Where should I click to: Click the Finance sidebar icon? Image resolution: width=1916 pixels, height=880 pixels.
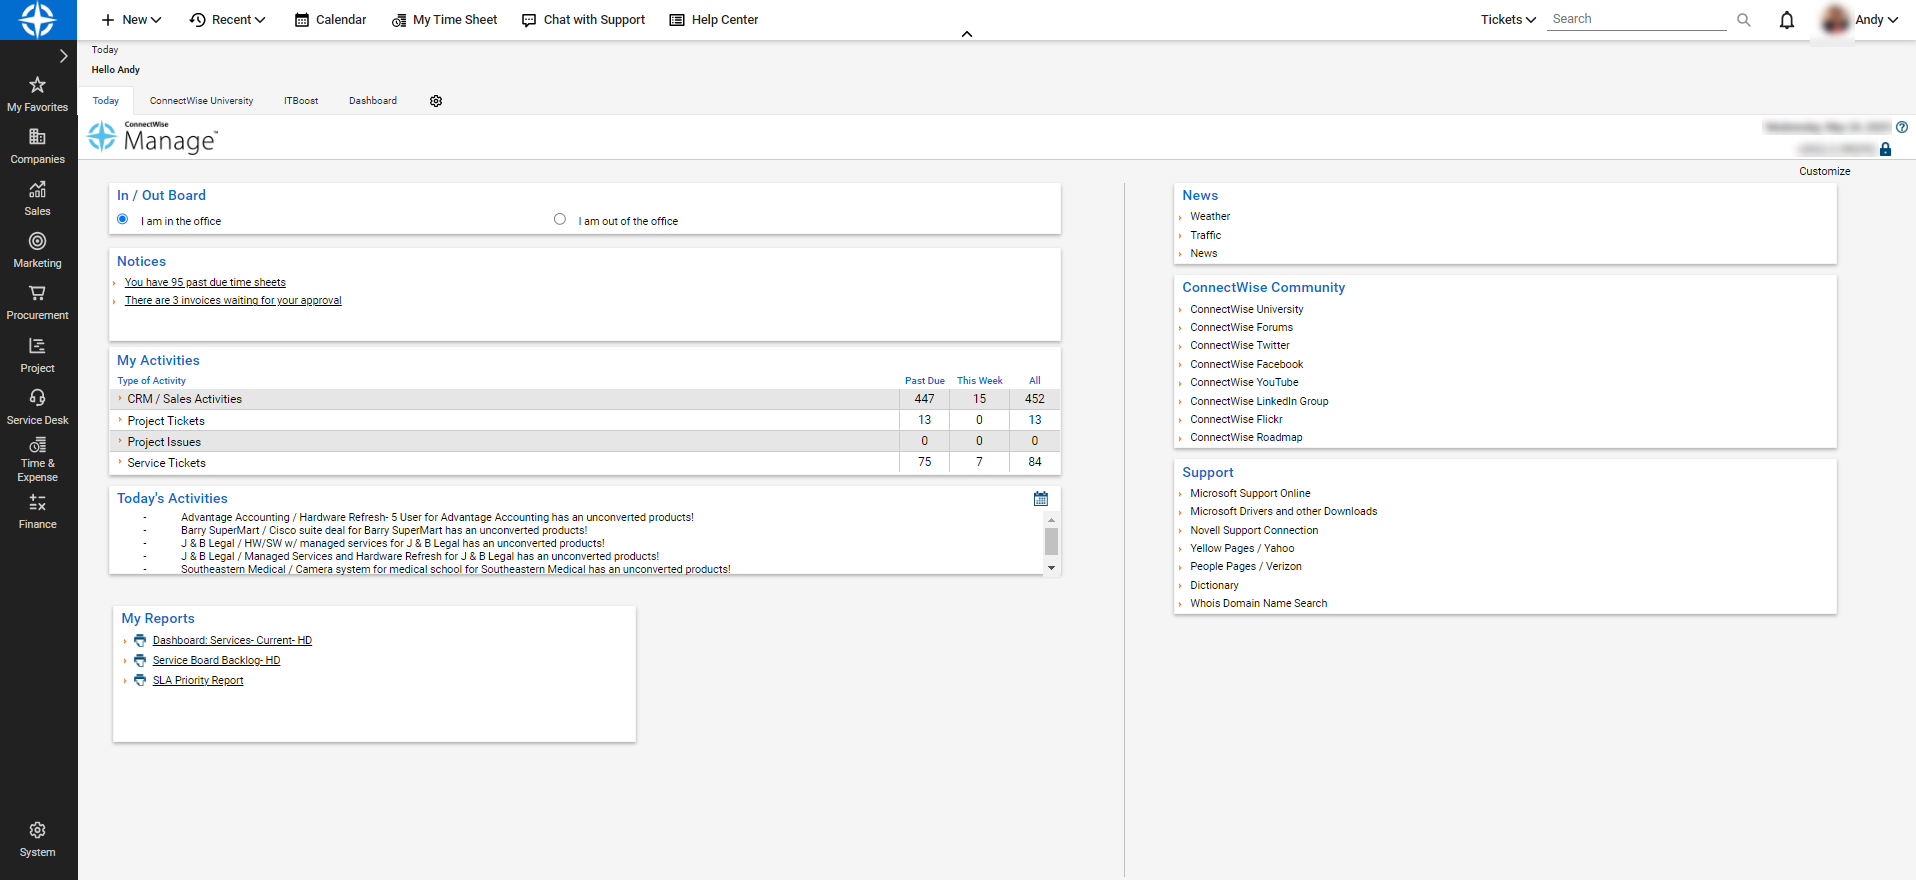[37, 503]
